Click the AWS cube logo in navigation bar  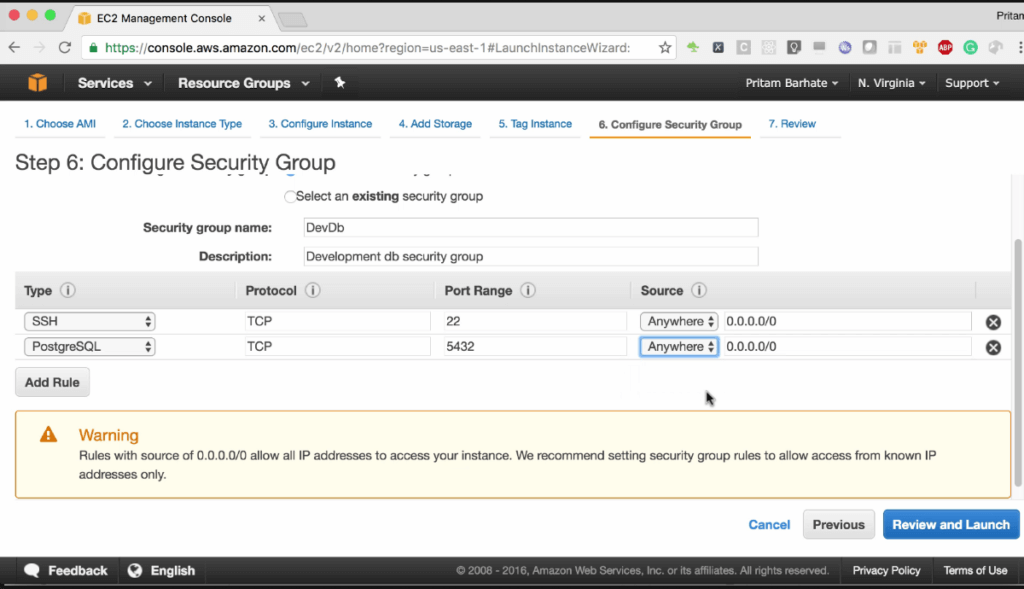pyautogui.click(x=36, y=83)
